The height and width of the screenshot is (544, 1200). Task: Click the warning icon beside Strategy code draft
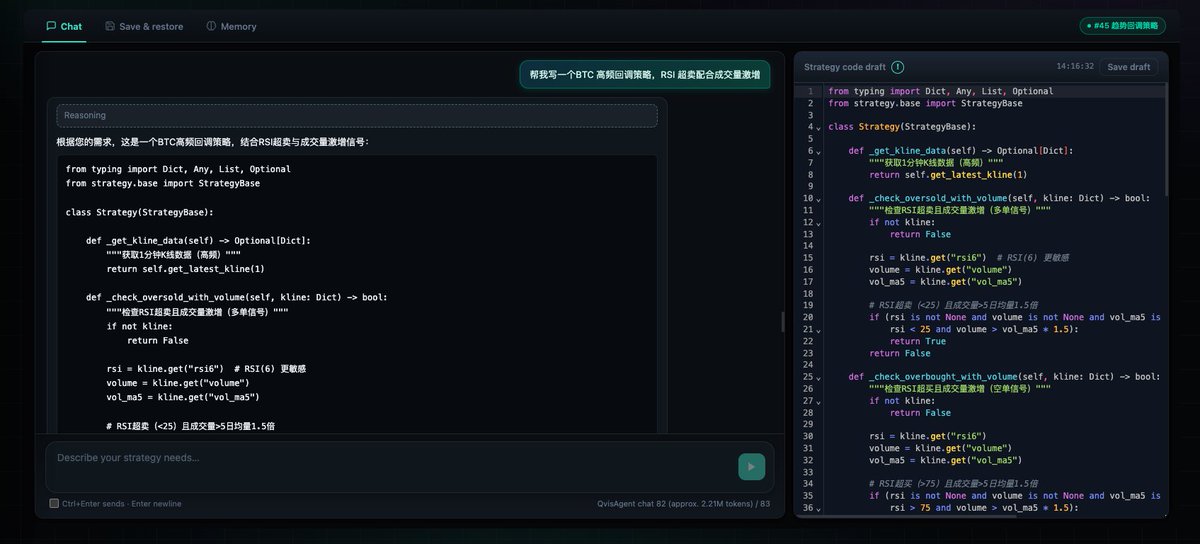point(898,67)
